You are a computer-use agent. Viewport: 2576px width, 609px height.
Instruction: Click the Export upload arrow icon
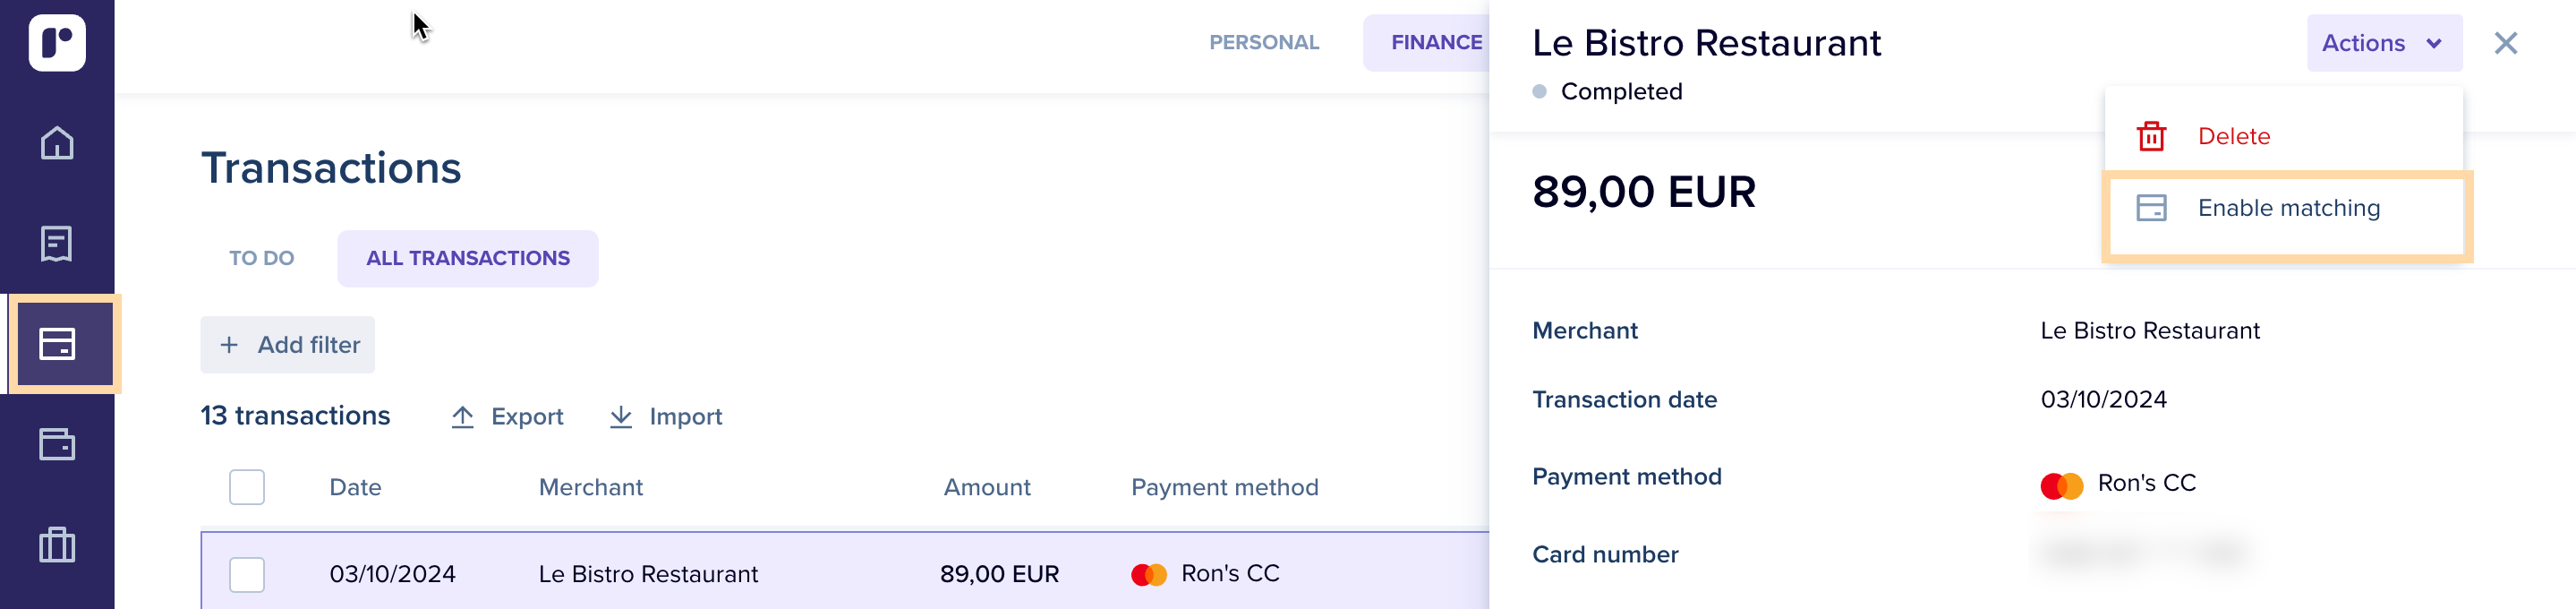[x=462, y=417]
